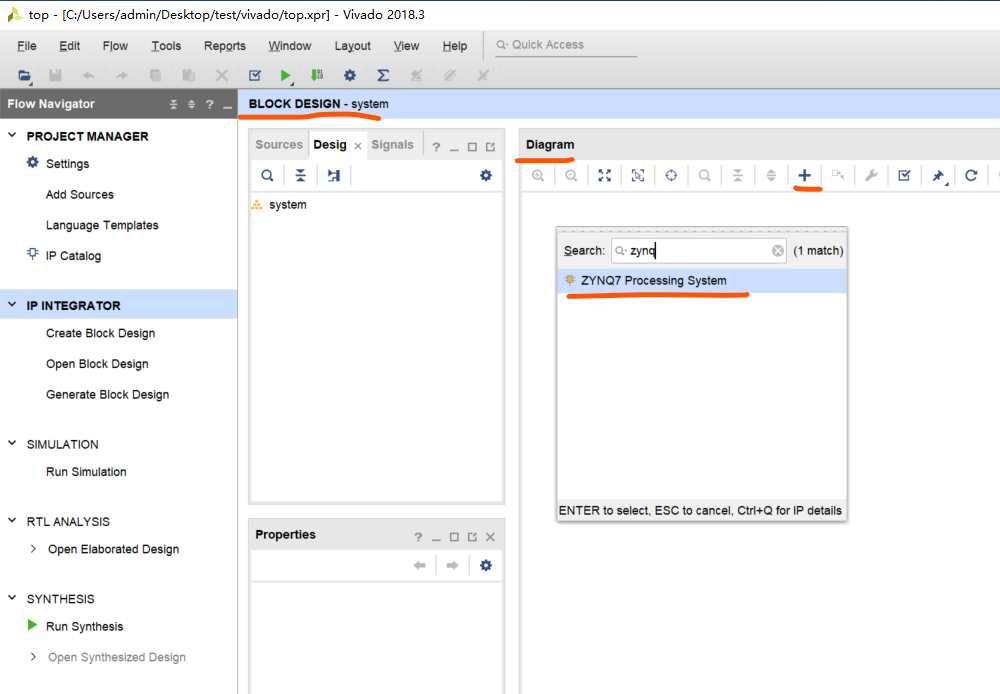Collapse the SYNTHESIS section
The height and width of the screenshot is (694, 1000).
(13, 599)
